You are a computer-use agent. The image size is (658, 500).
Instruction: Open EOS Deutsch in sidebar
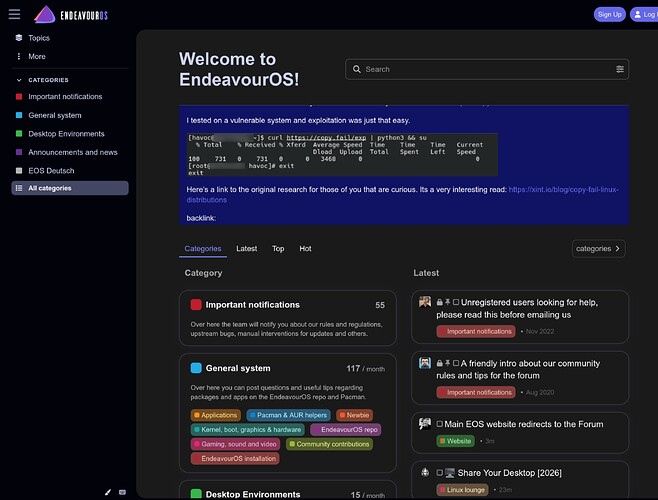(x=51, y=170)
